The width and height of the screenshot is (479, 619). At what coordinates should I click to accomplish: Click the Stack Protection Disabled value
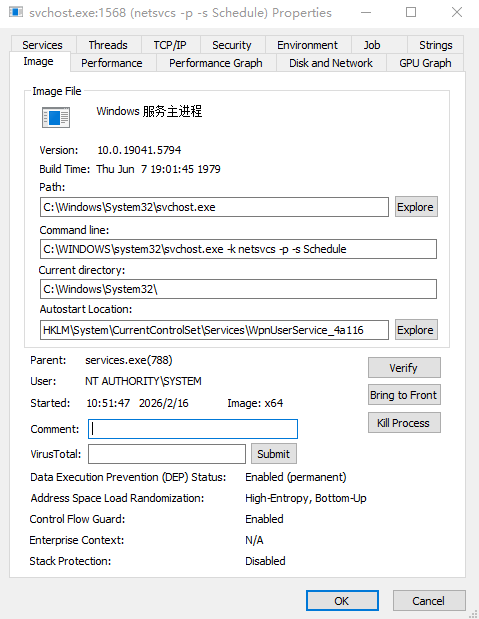(265, 561)
